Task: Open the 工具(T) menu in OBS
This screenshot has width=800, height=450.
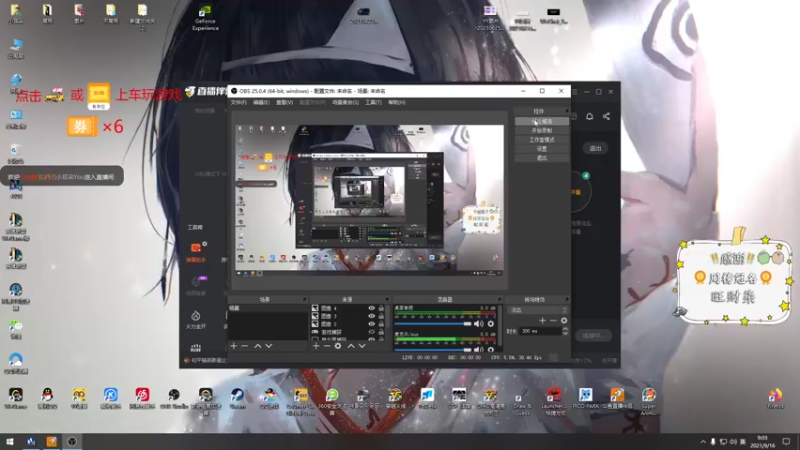Action: [x=373, y=103]
